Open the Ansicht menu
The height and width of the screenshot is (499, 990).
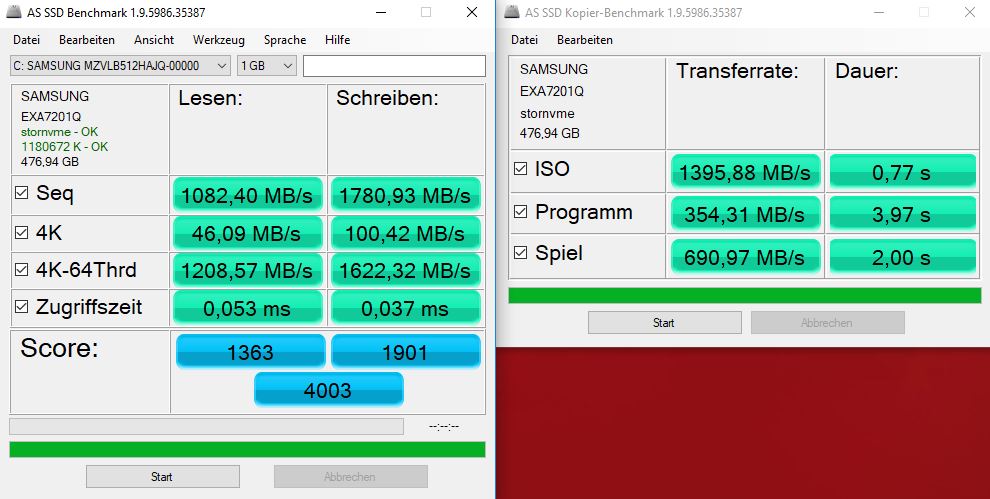[154, 40]
